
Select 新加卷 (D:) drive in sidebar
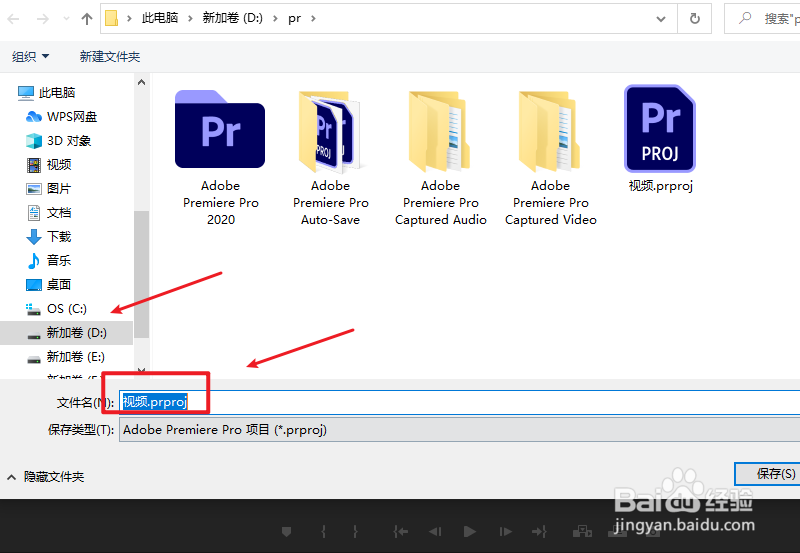pyautogui.click(x=66, y=333)
